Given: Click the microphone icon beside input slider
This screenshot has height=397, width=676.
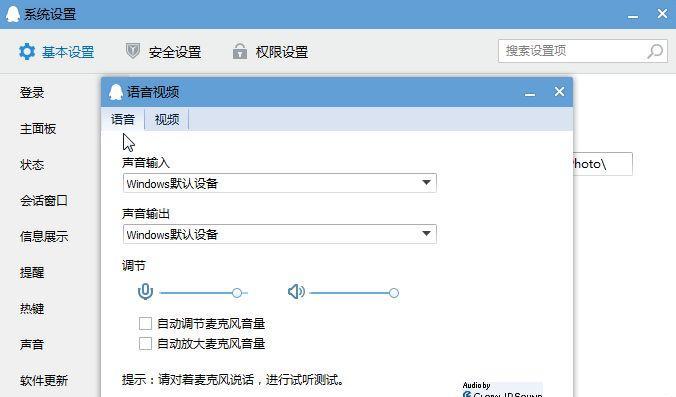Looking at the screenshot, I should [x=145, y=292].
